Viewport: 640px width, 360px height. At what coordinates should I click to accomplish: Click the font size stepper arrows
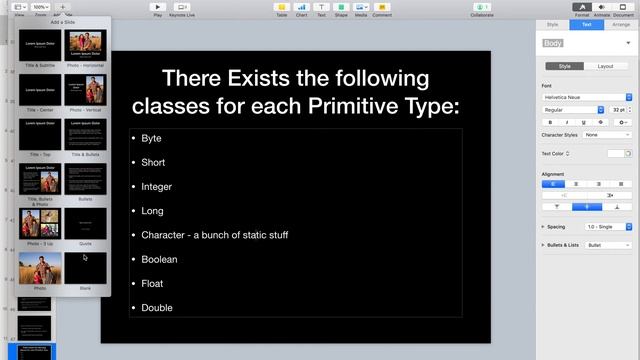click(x=630, y=110)
